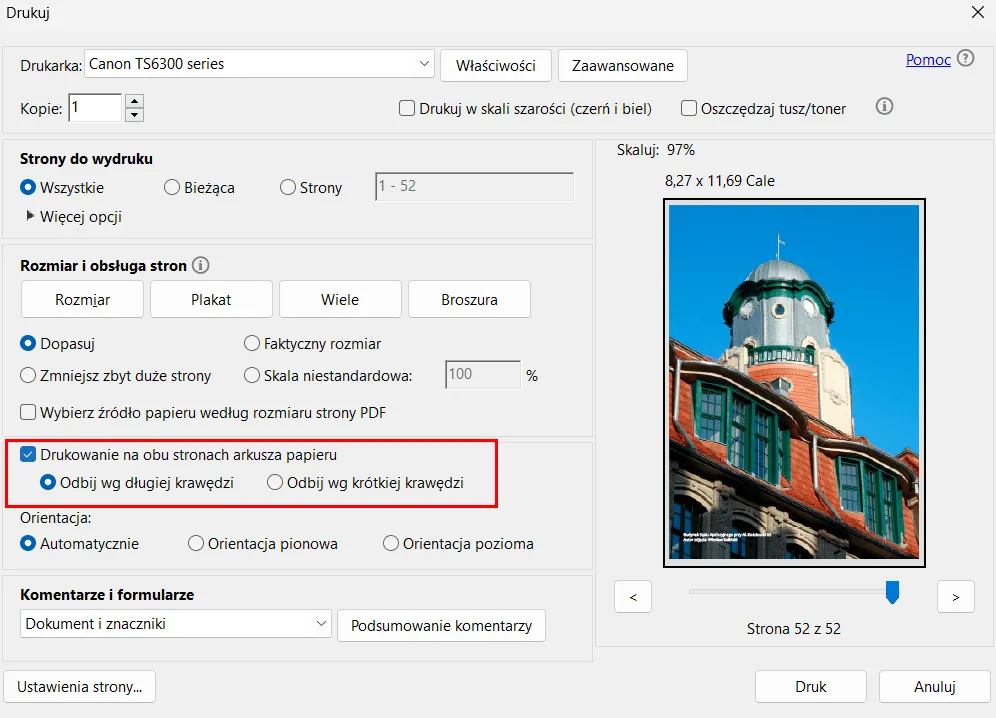Open the Pomoc help link

pos(927,59)
